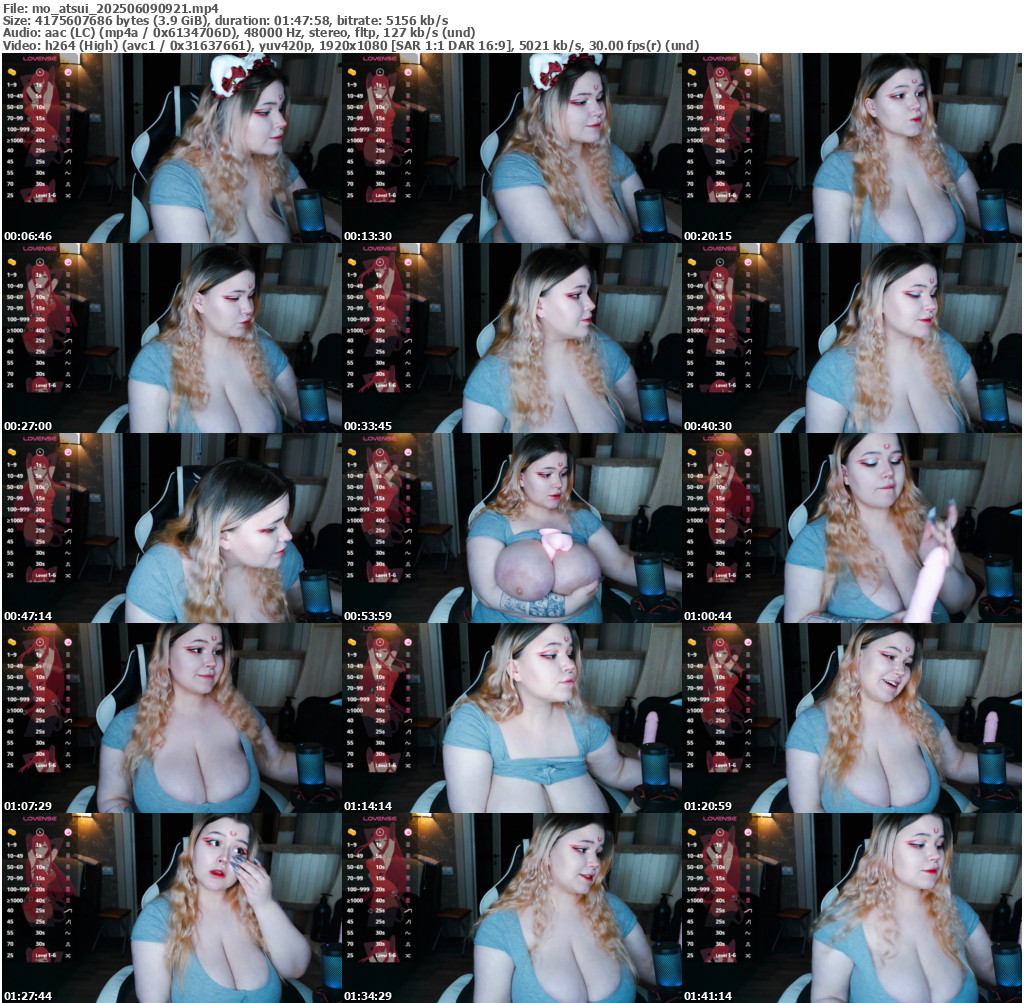Pick the frame at 00:47:14
Screen dimensions: 1024x1003
pos(172,528)
